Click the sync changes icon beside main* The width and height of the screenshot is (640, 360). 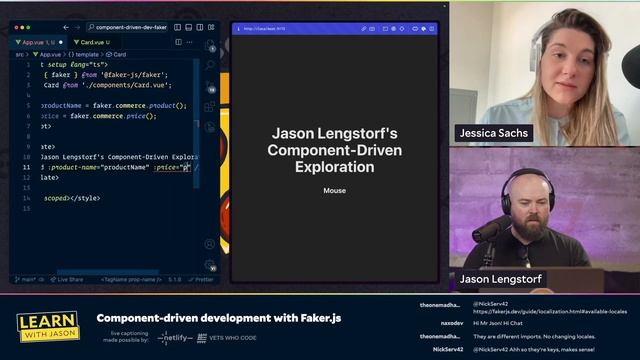(41, 280)
